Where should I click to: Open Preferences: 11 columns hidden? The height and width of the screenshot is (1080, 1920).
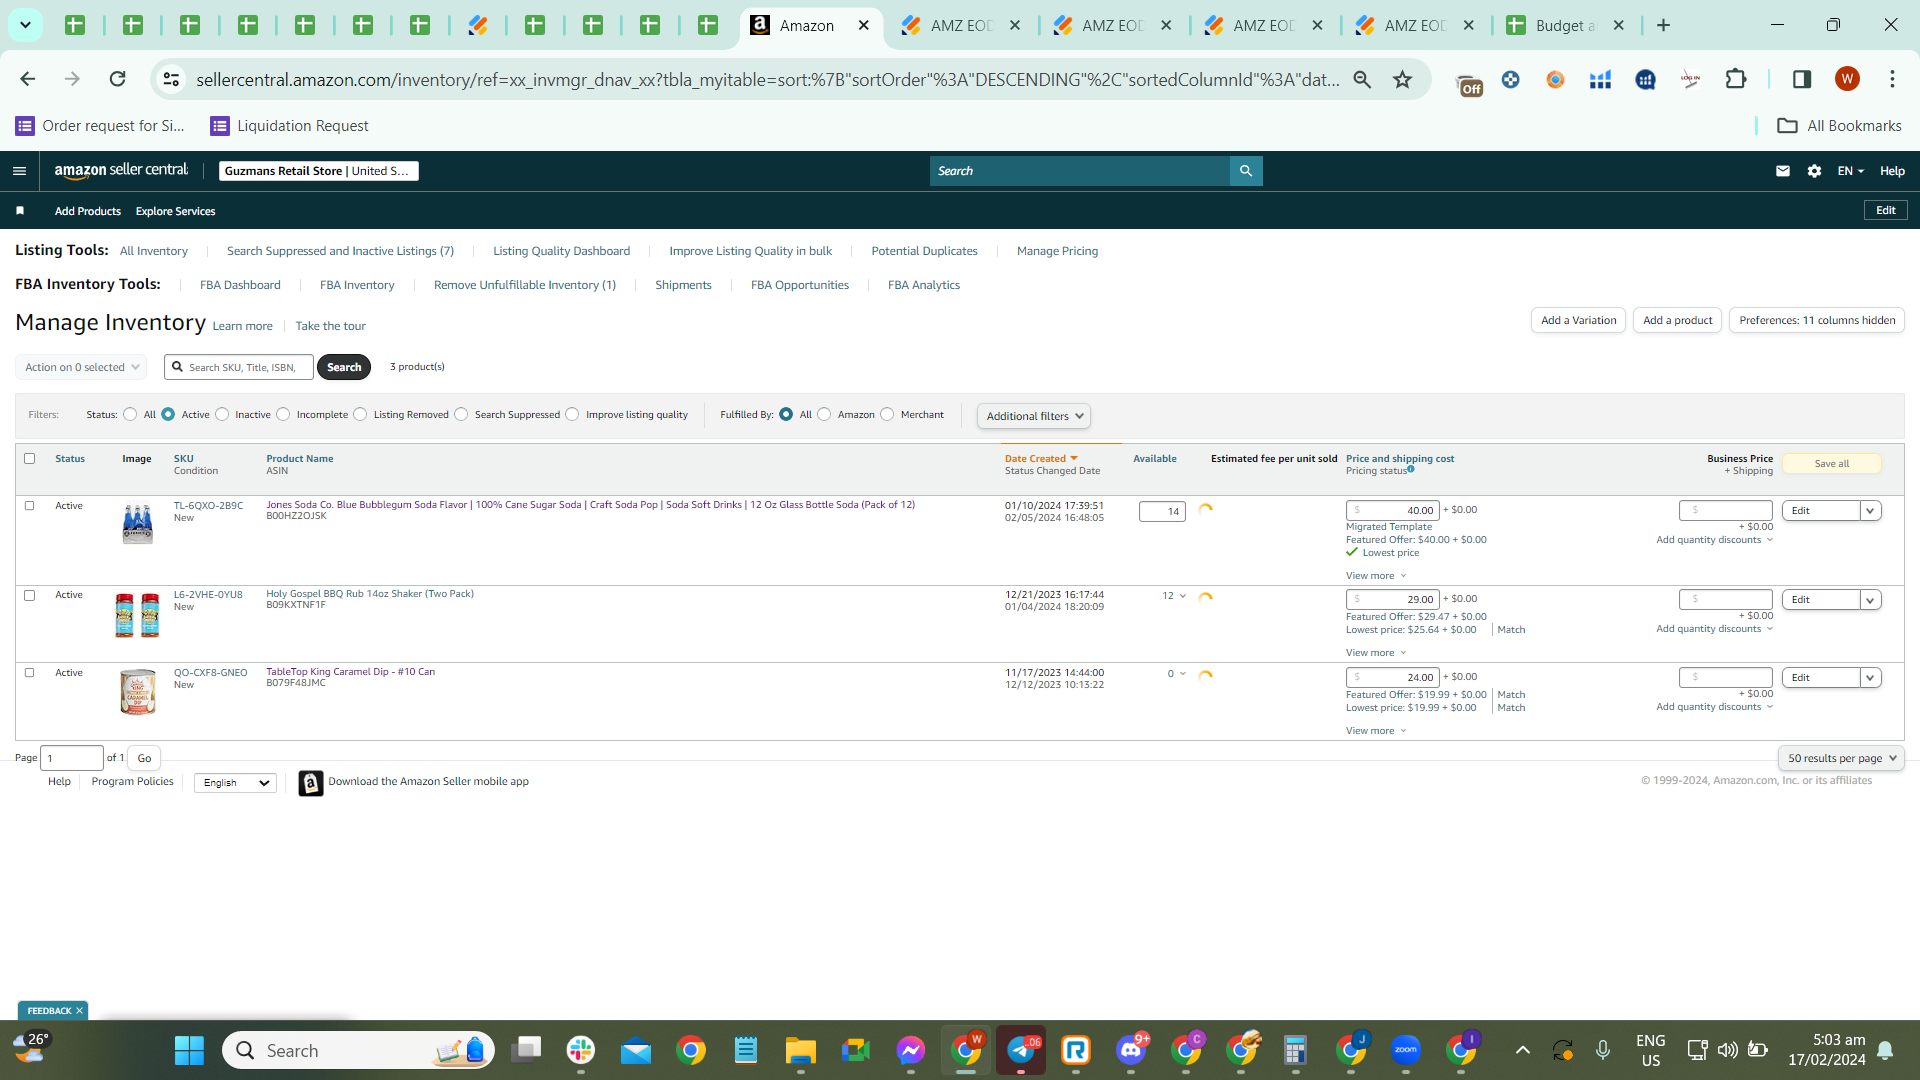pos(1817,320)
